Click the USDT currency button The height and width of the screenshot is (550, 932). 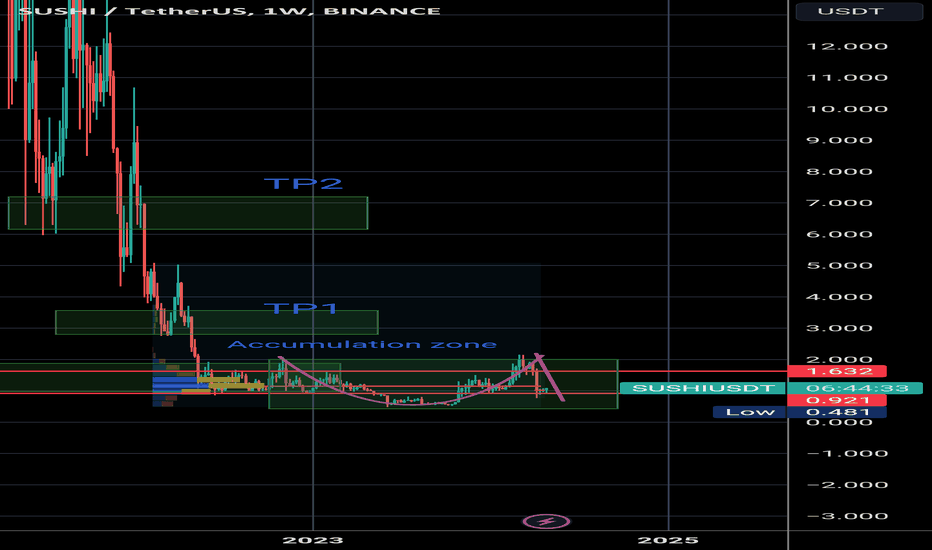(x=858, y=11)
